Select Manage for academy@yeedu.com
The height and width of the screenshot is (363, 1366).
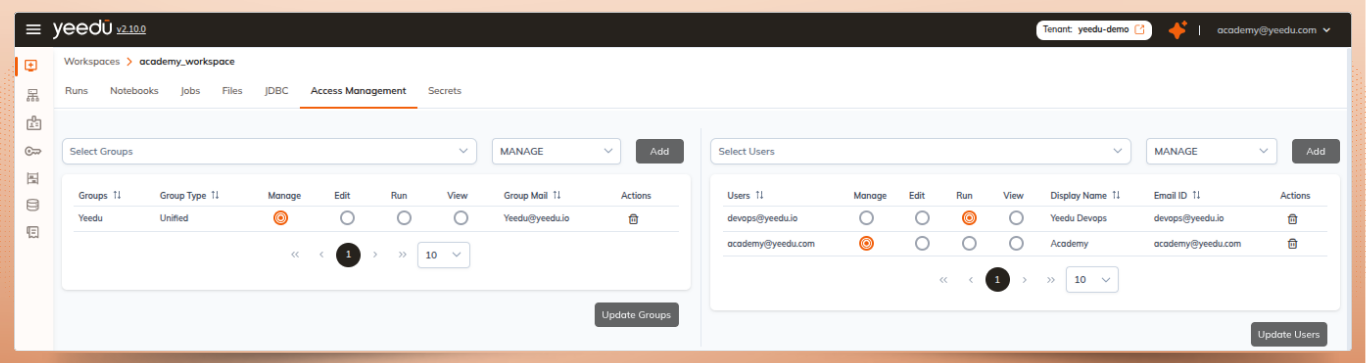(x=866, y=243)
